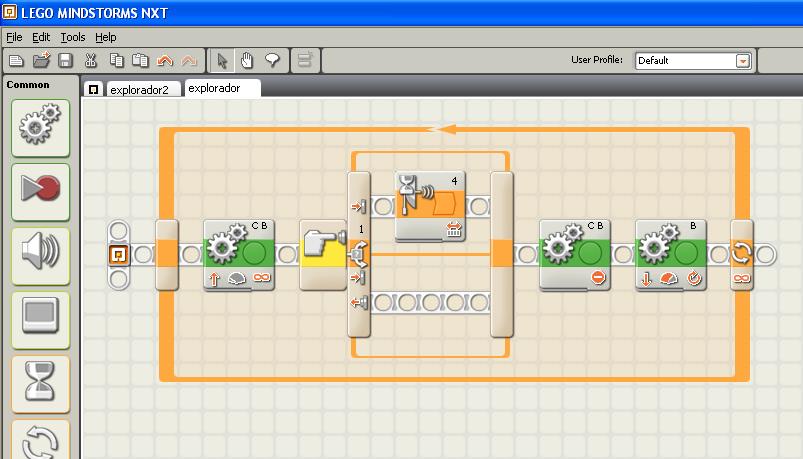803x459 pixels.
Task: Click the Cut scissors toolbar icon
Action: tap(91, 61)
